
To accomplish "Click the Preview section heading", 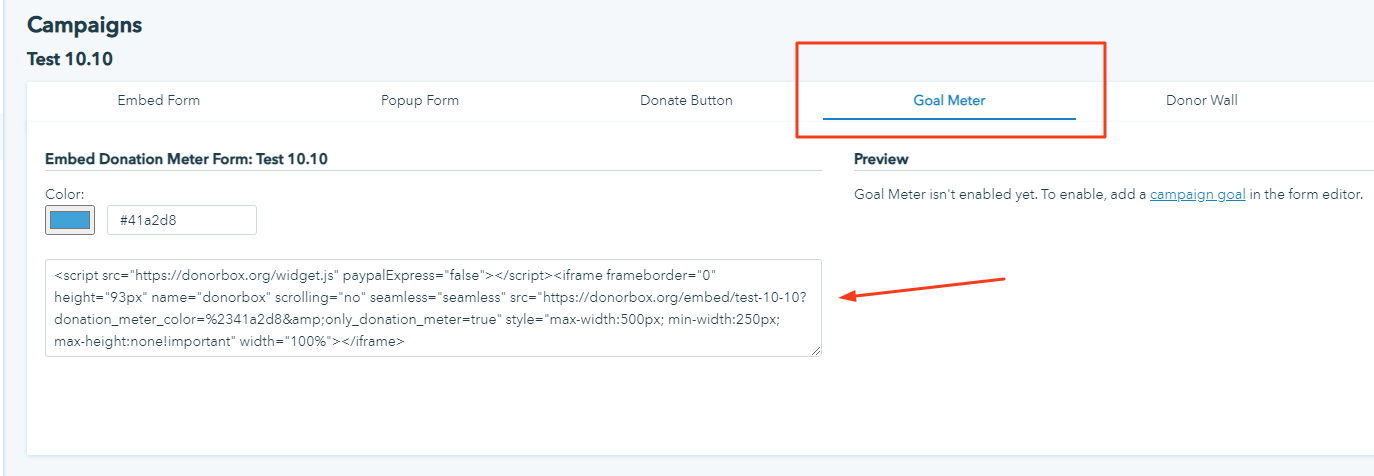I will pyautogui.click(x=881, y=159).
